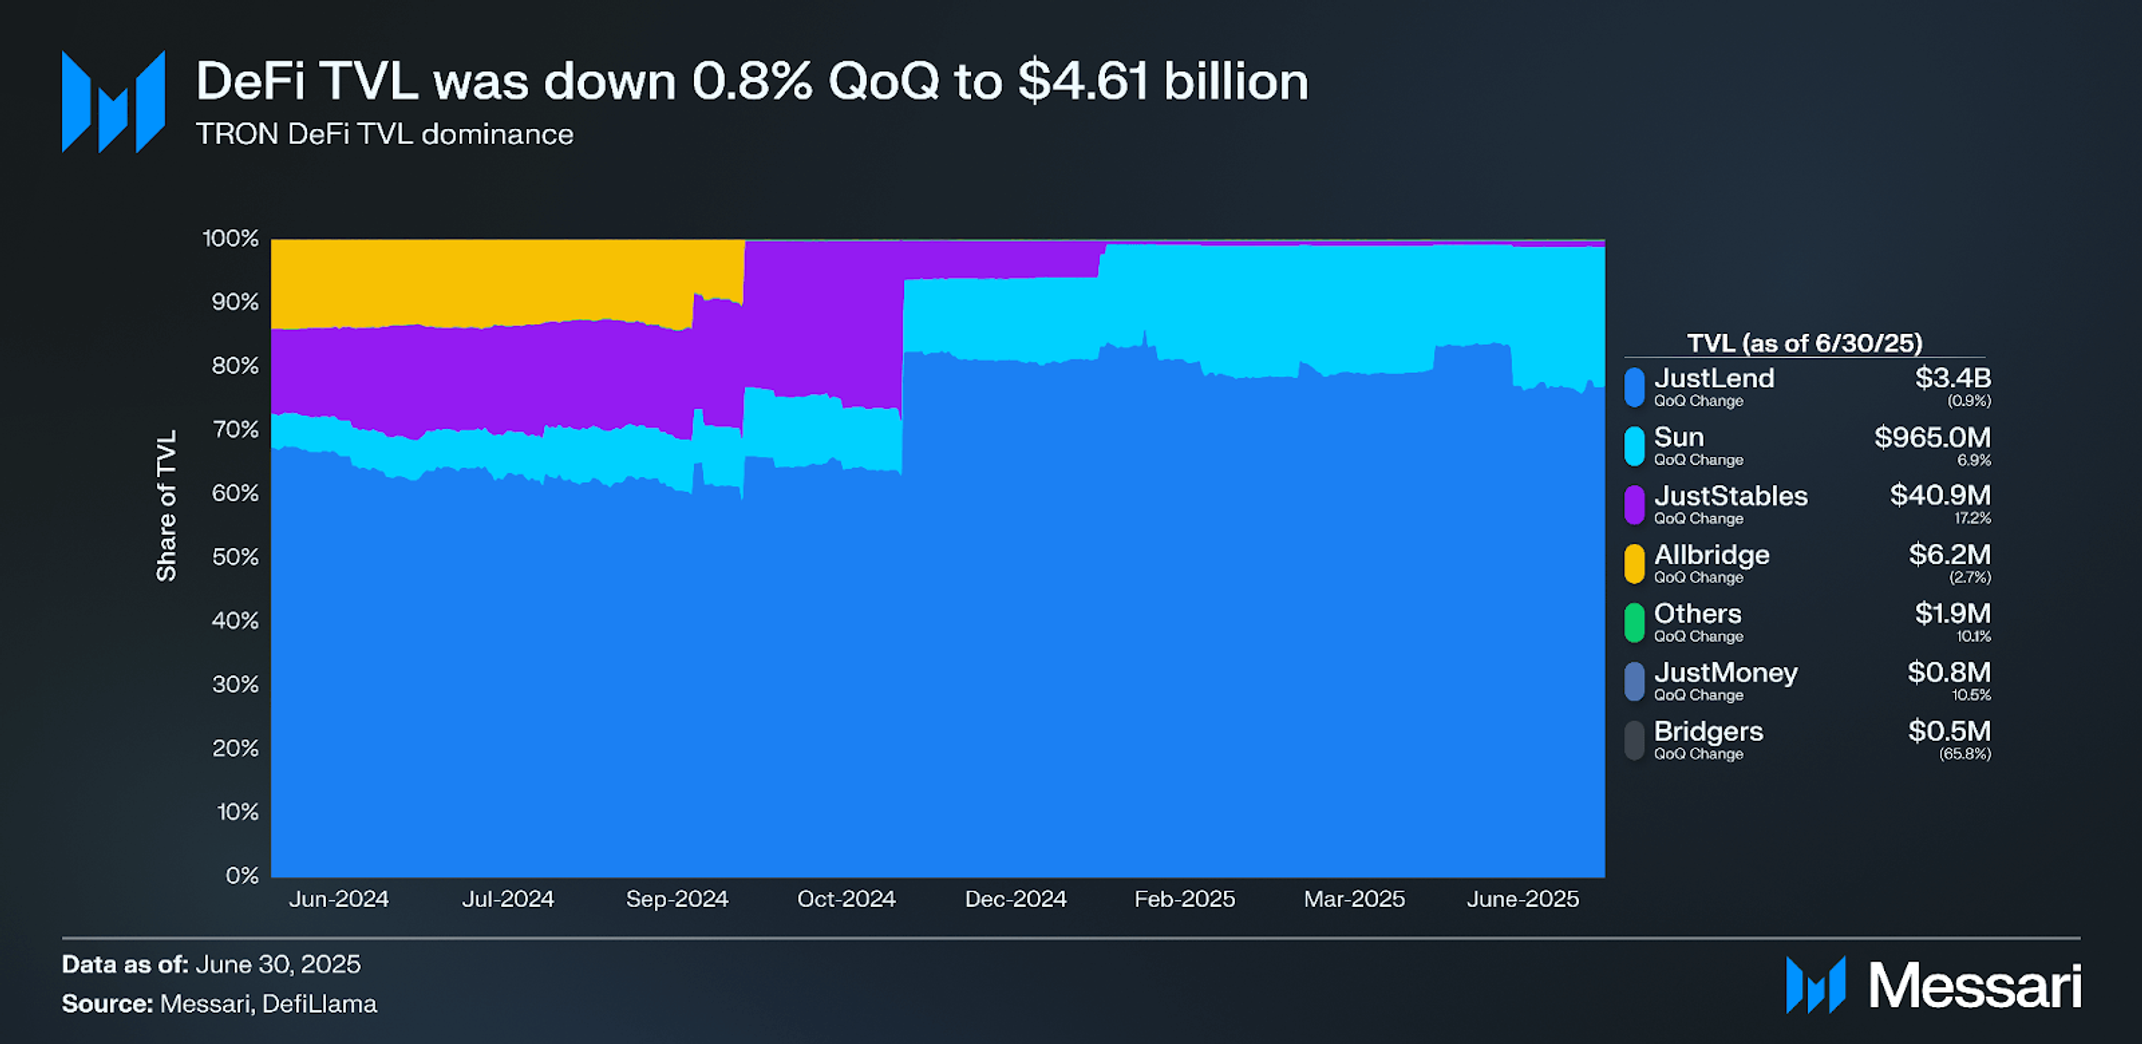The image size is (2142, 1044).
Task: Click the Others green legend swatch
Action: [x=1634, y=623]
